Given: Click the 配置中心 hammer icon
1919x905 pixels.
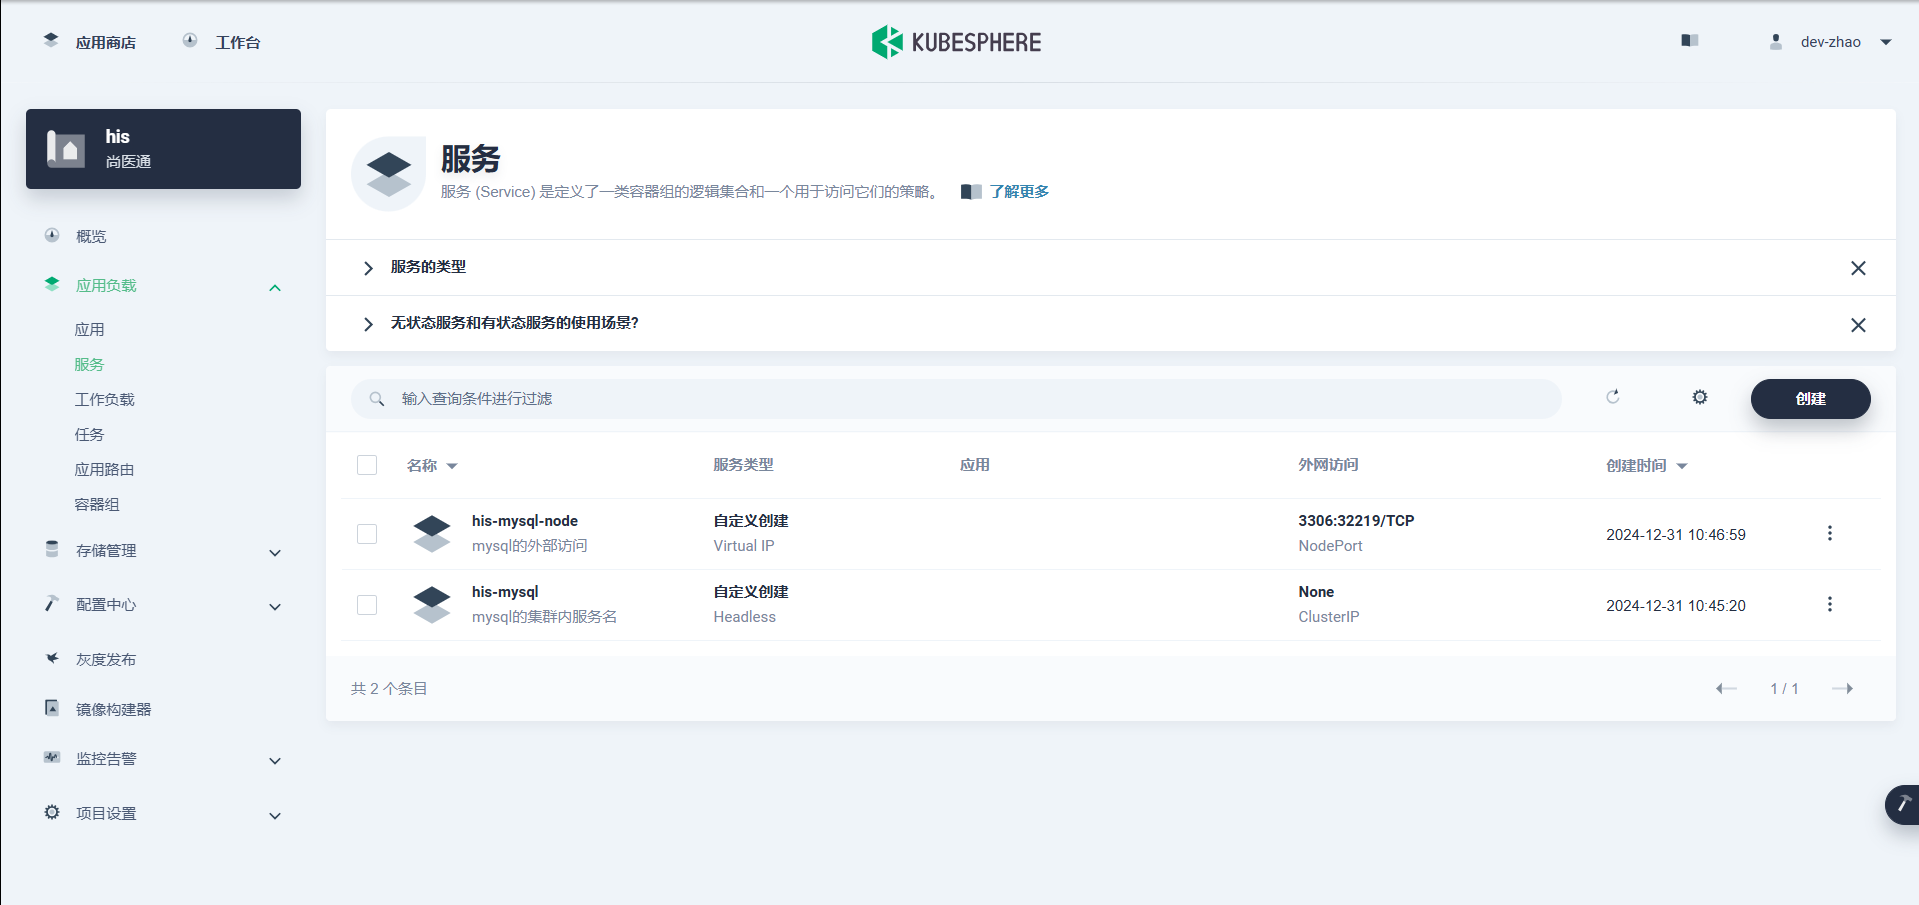Looking at the screenshot, I should click(52, 603).
